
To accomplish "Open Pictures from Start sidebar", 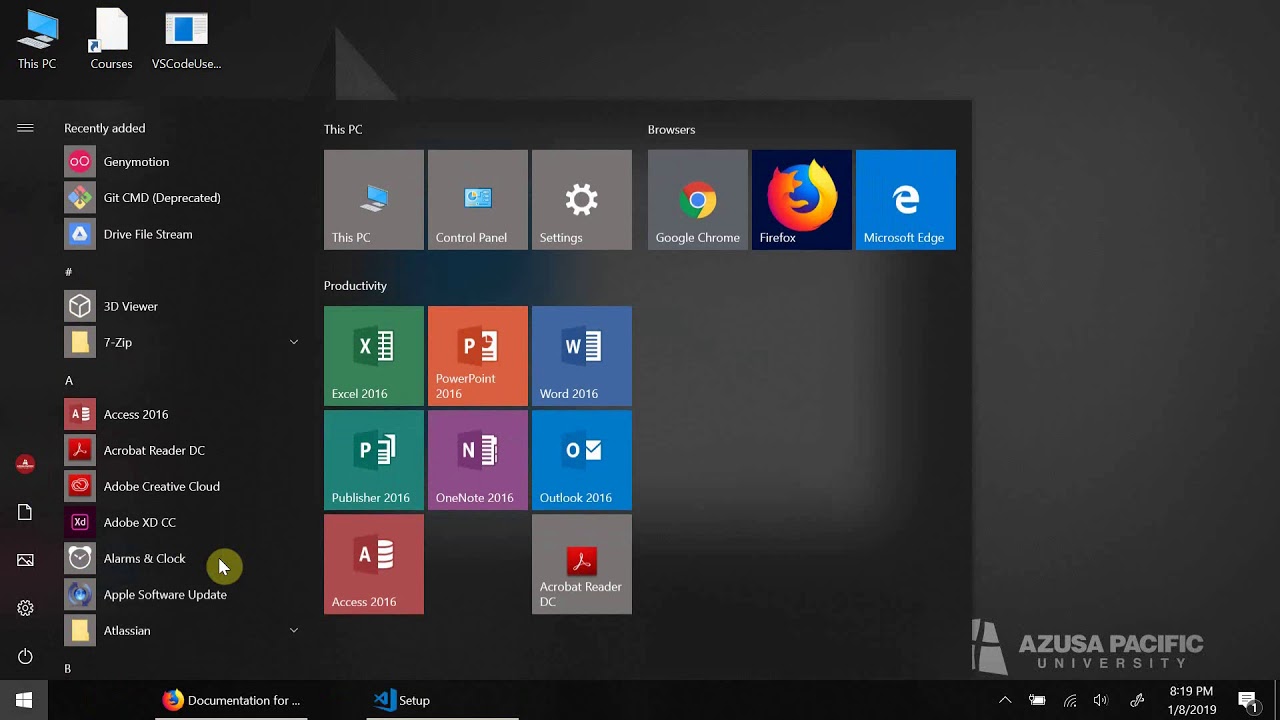I will pyautogui.click(x=25, y=560).
